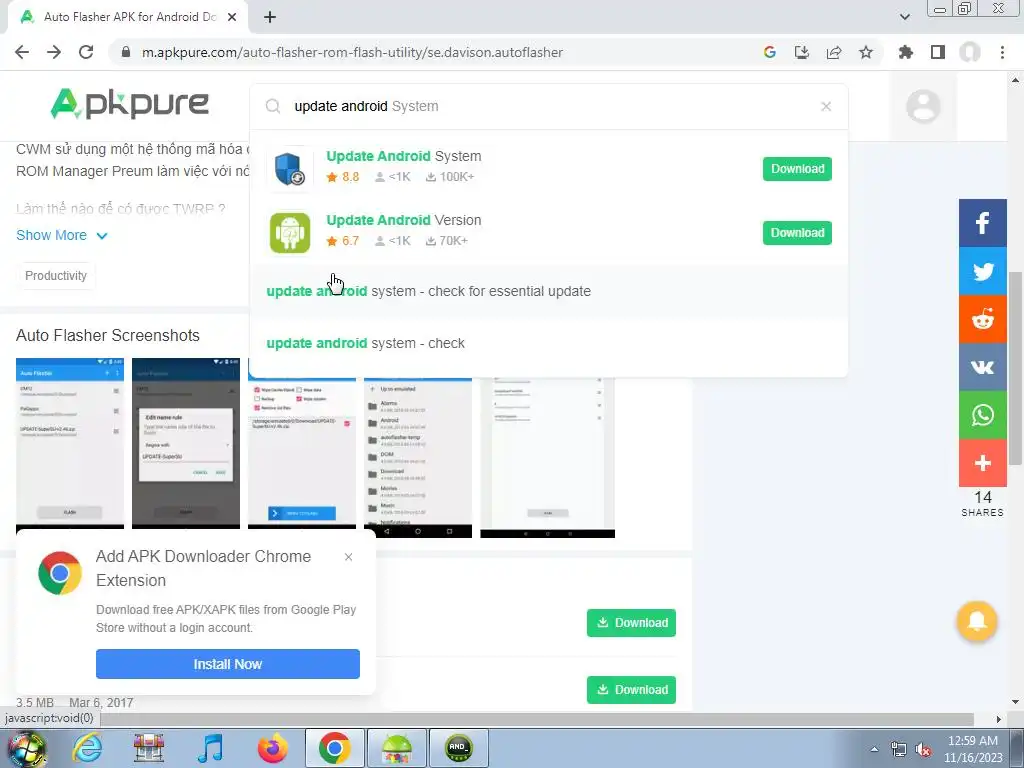Focus the search input field
Image resolution: width=1024 pixels, height=768 pixels.
(549, 106)
